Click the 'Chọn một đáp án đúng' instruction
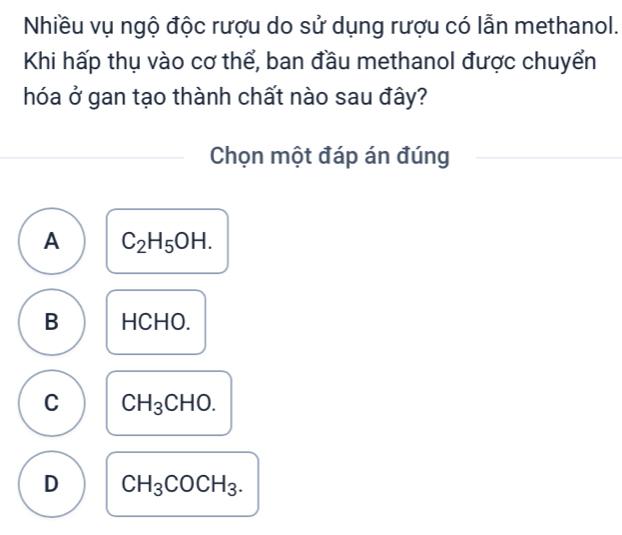622x535 pixels. point(330,157)
